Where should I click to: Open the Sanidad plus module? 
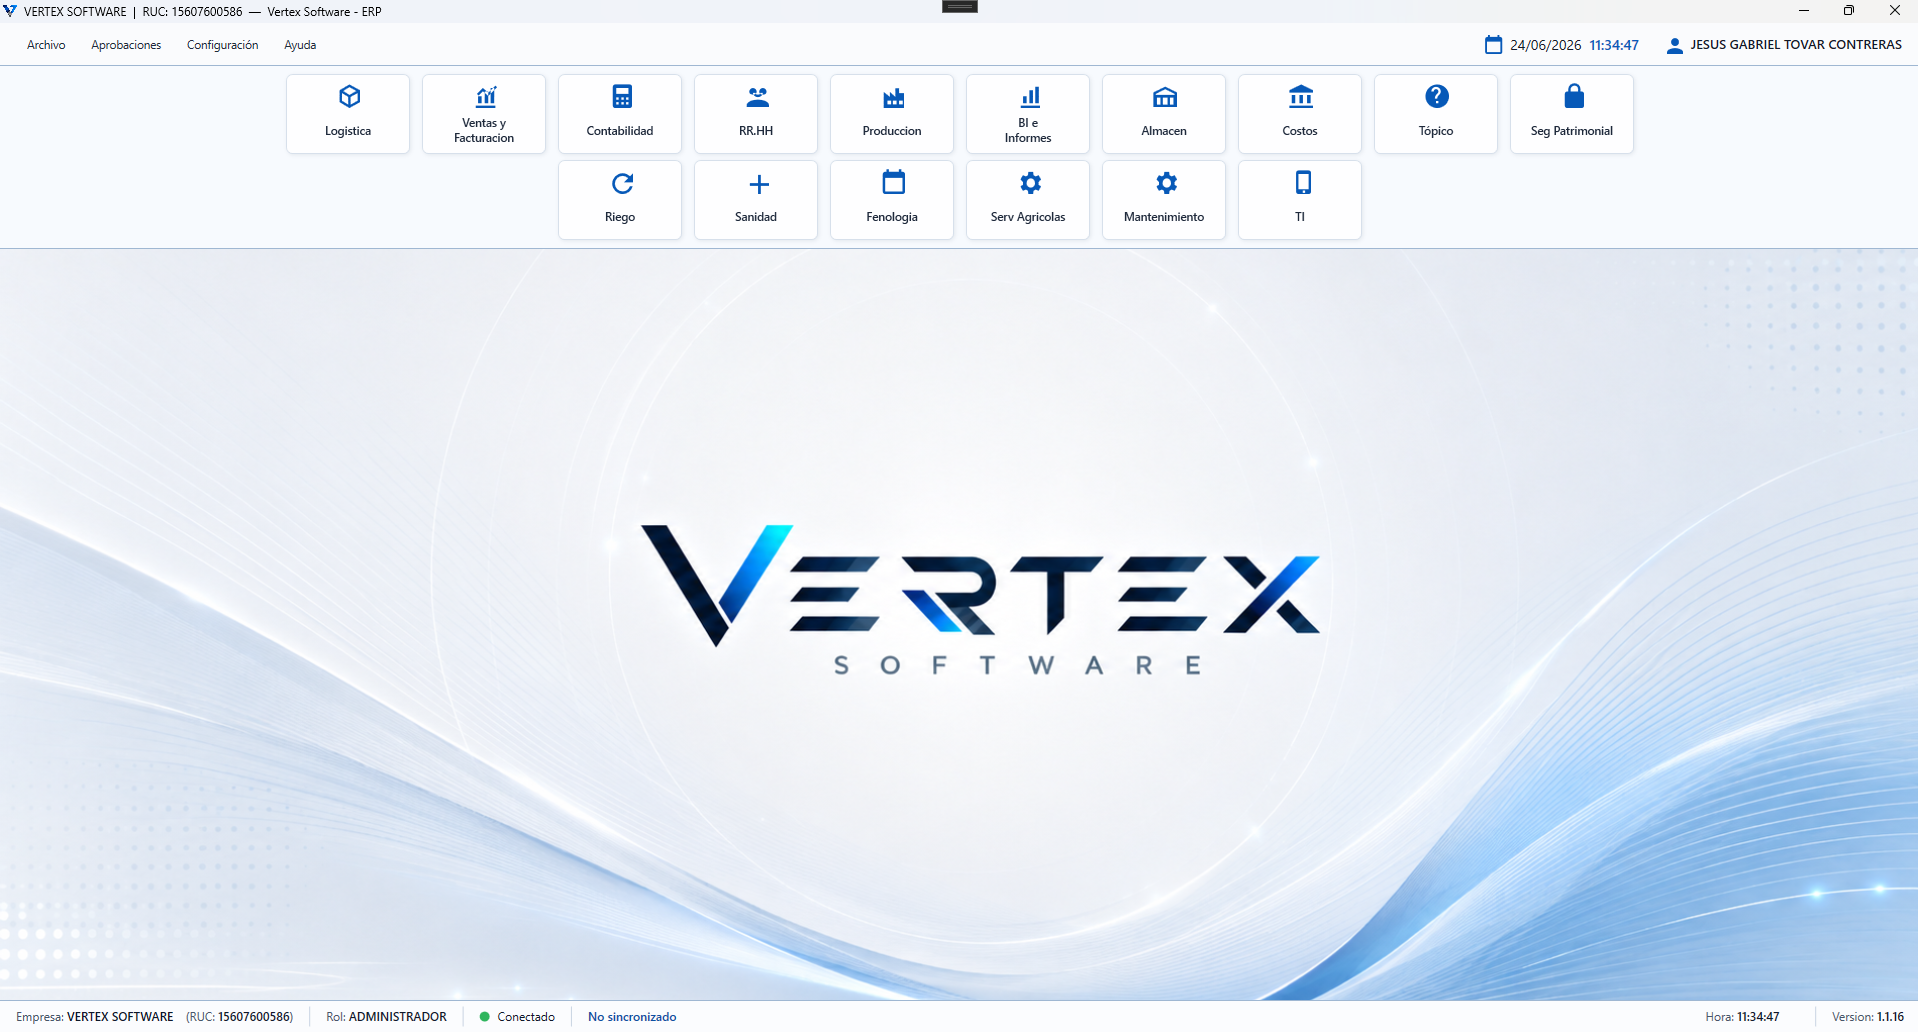pos(756,200)
